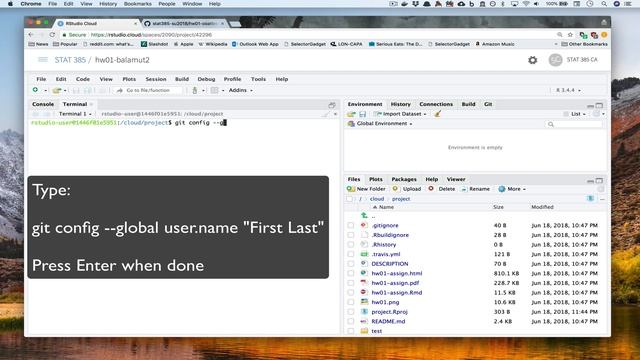
Task: Check the hw01-assign.pdf checkbox
Action: pyautogui.click(x=351, y=283)
